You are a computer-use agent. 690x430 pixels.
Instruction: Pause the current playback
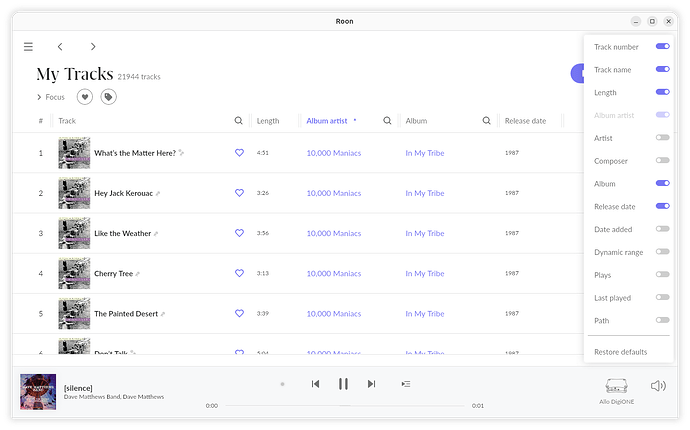tap(343, 384)
